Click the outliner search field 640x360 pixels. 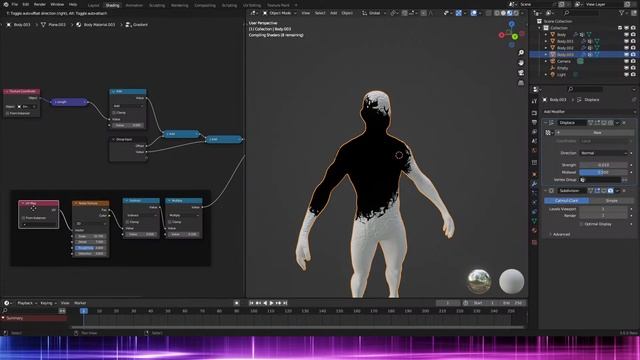point(583,13)
